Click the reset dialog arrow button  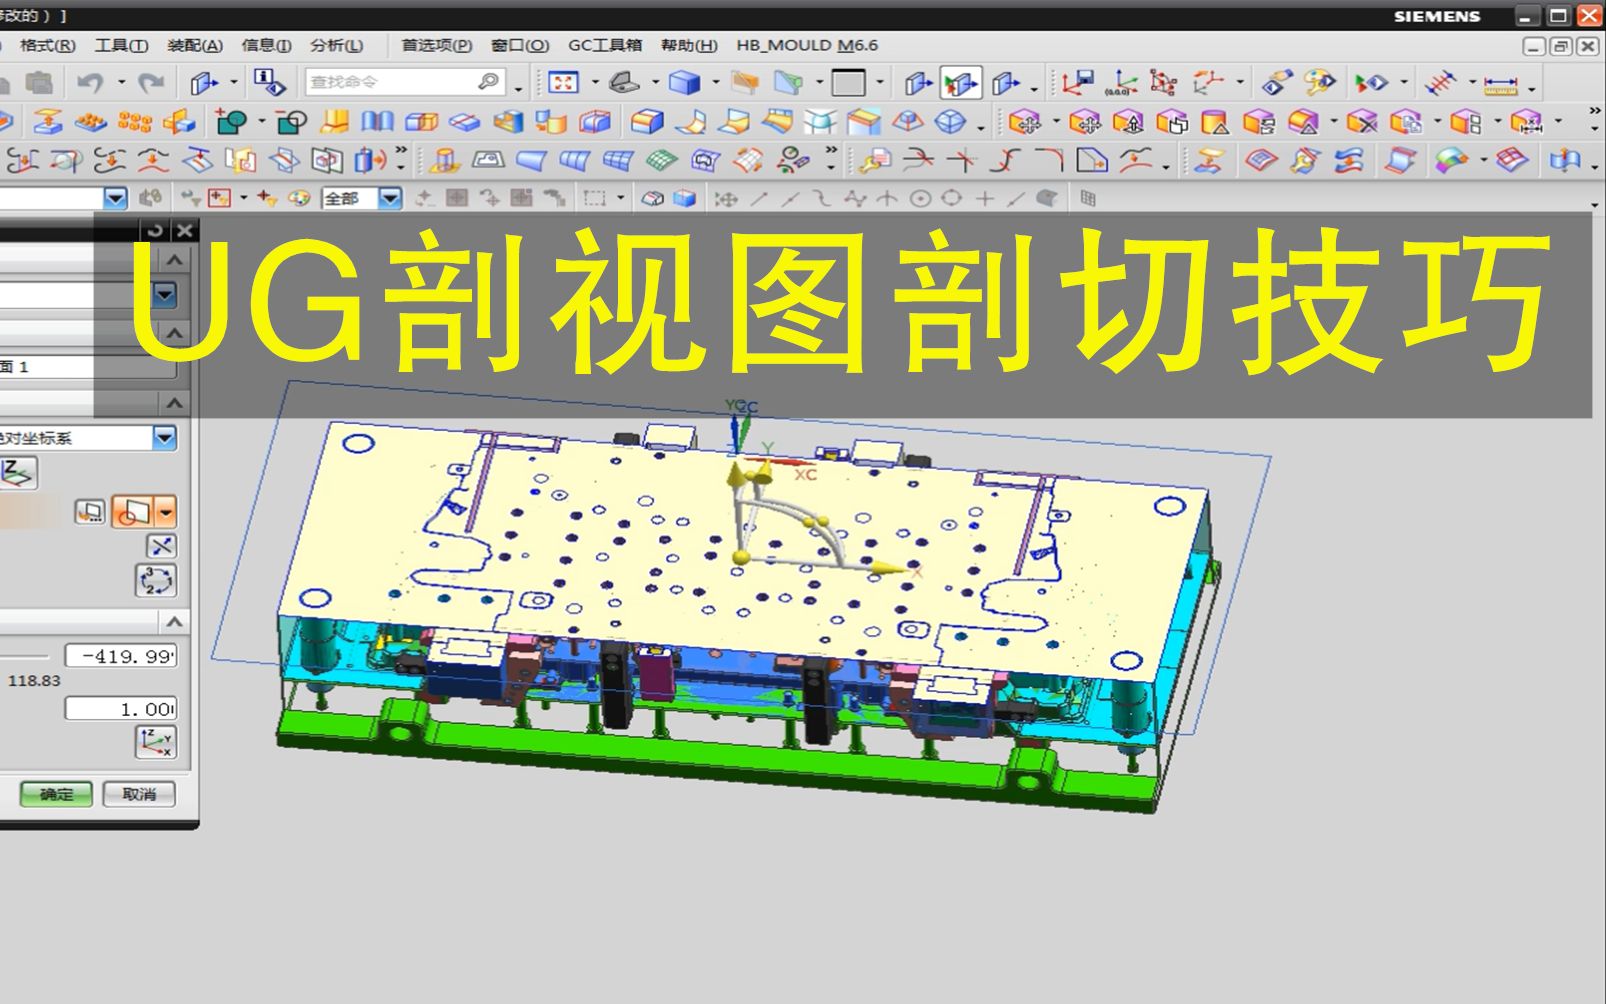click(155, 230)
